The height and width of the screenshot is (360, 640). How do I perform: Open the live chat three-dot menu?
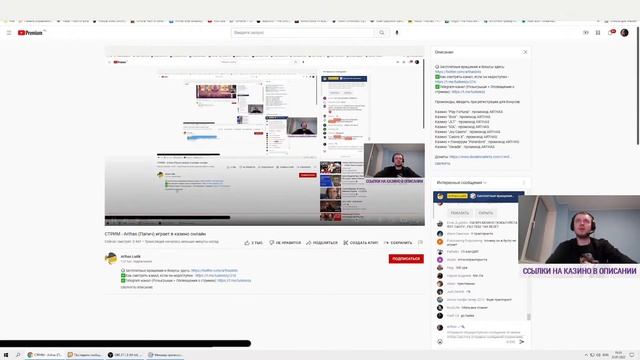(x=524, y=183)
